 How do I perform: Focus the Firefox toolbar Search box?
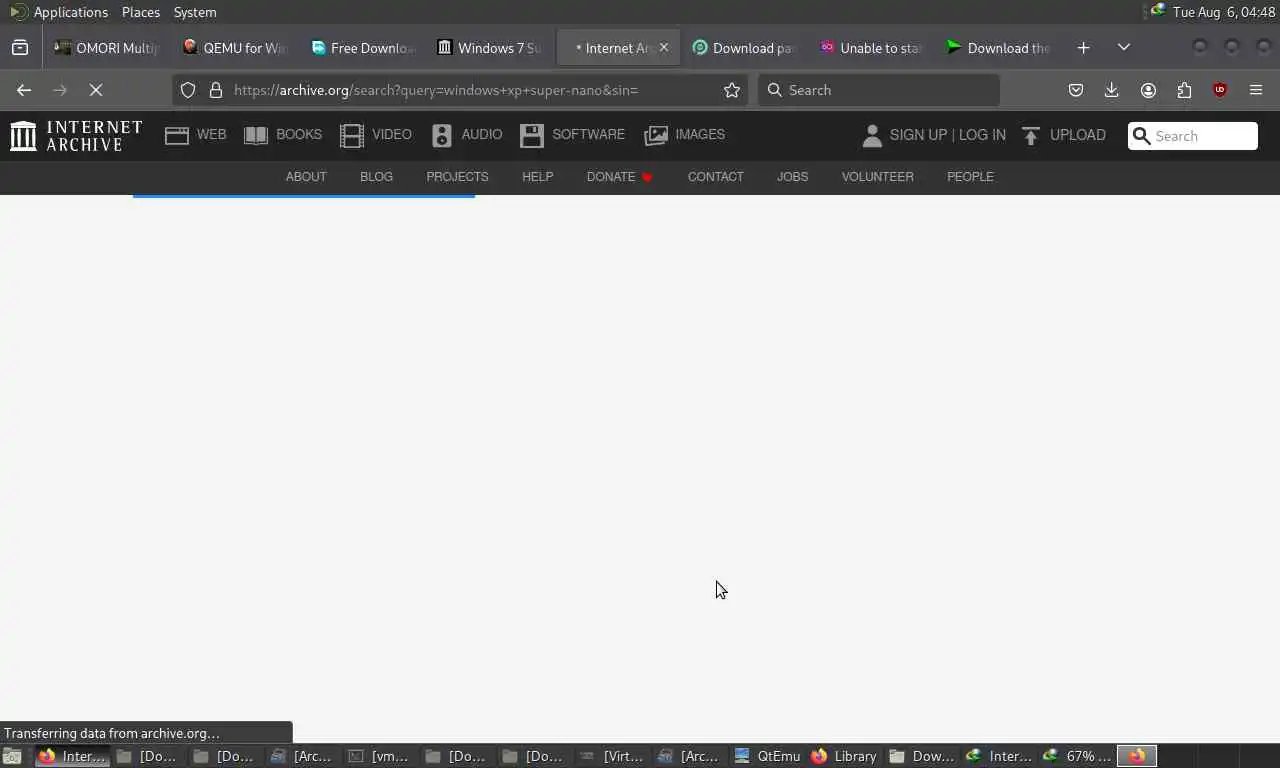click(879, 90)
